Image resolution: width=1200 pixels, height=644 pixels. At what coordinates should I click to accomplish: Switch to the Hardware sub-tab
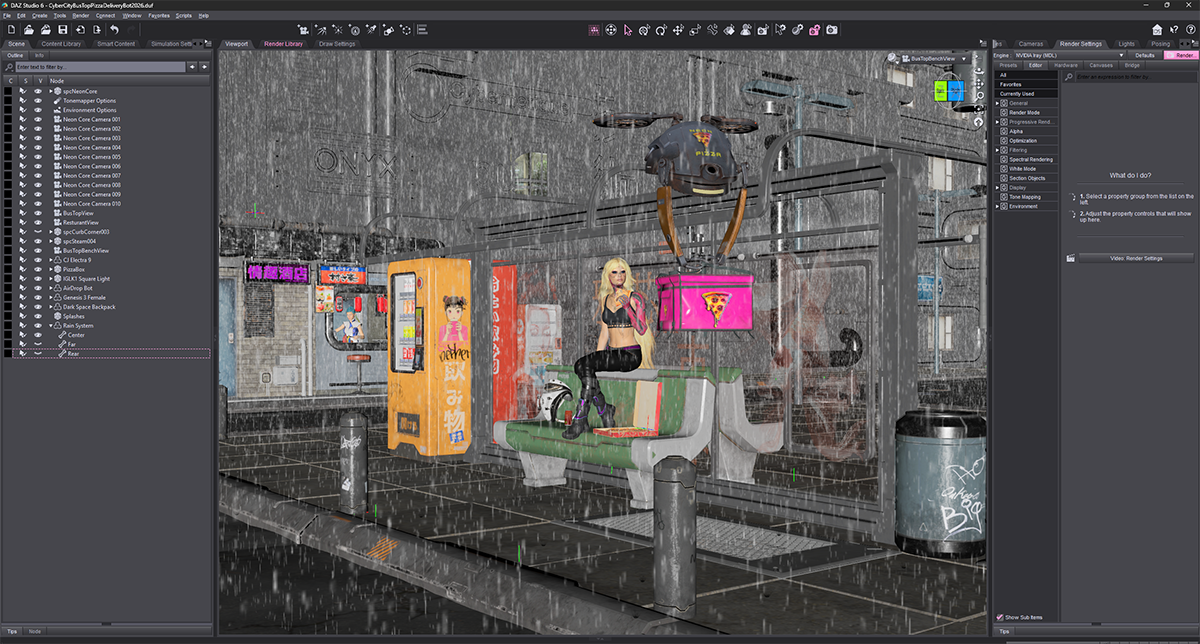(1065, 65)
